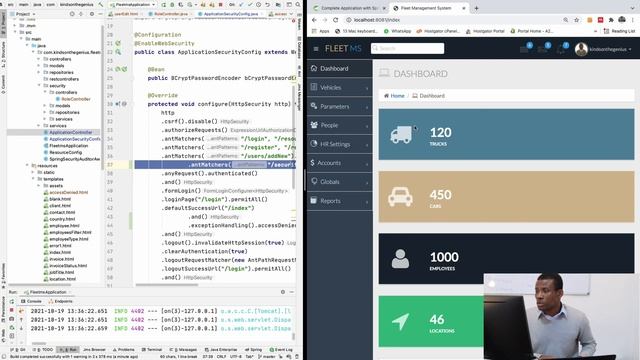The width and height of the screenshot is (640, 360).
Task: Select the ApplicationSecurityConfig.java editor tab
Action: coord(231,14)
